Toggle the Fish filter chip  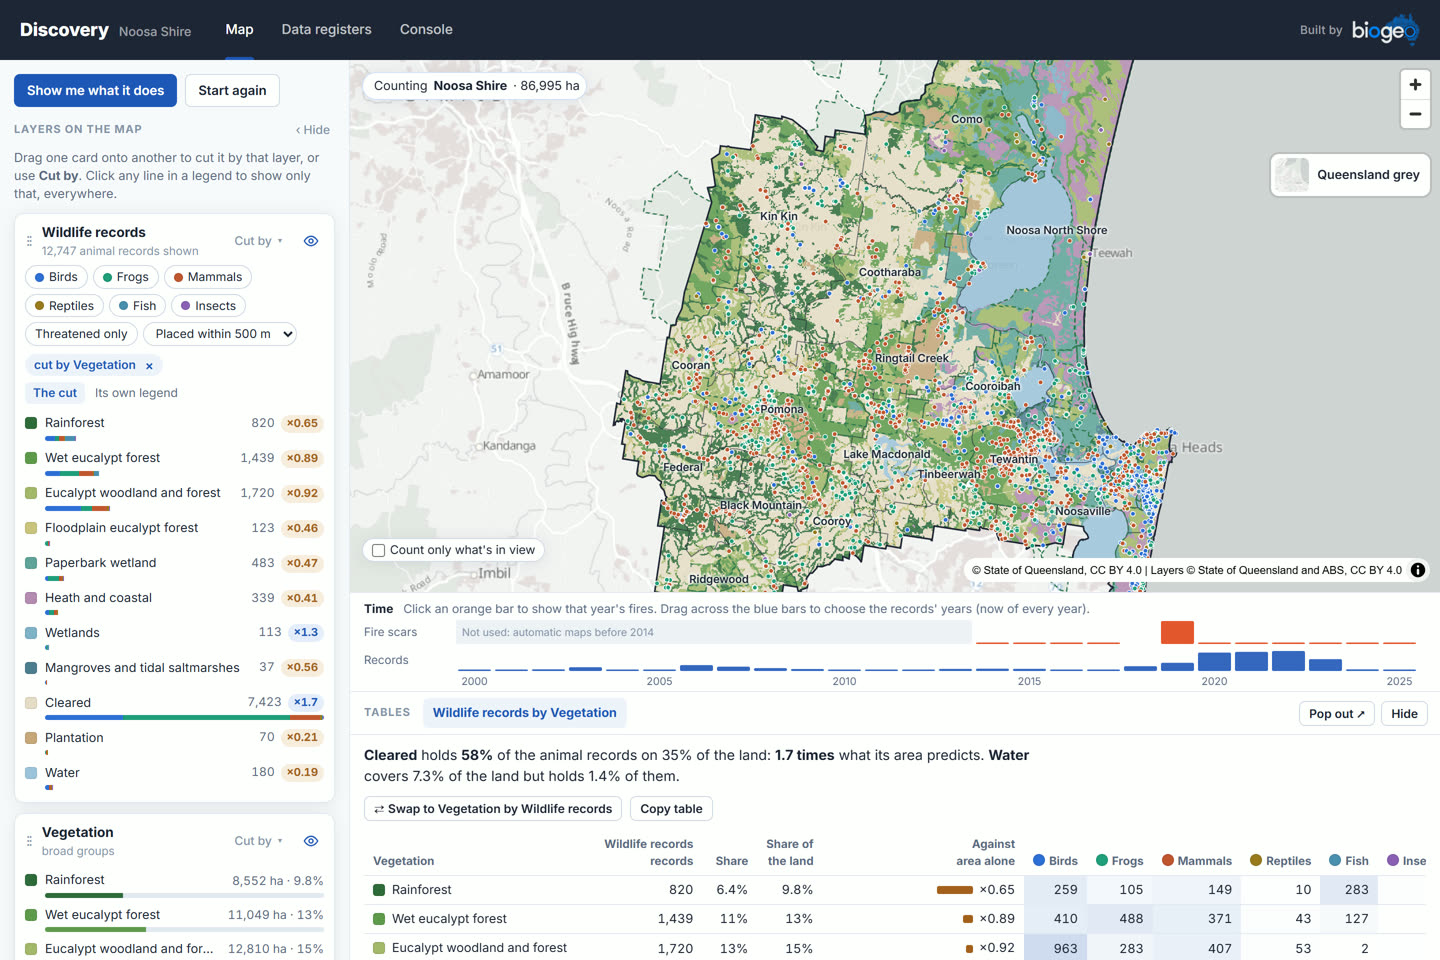[137, 306]
